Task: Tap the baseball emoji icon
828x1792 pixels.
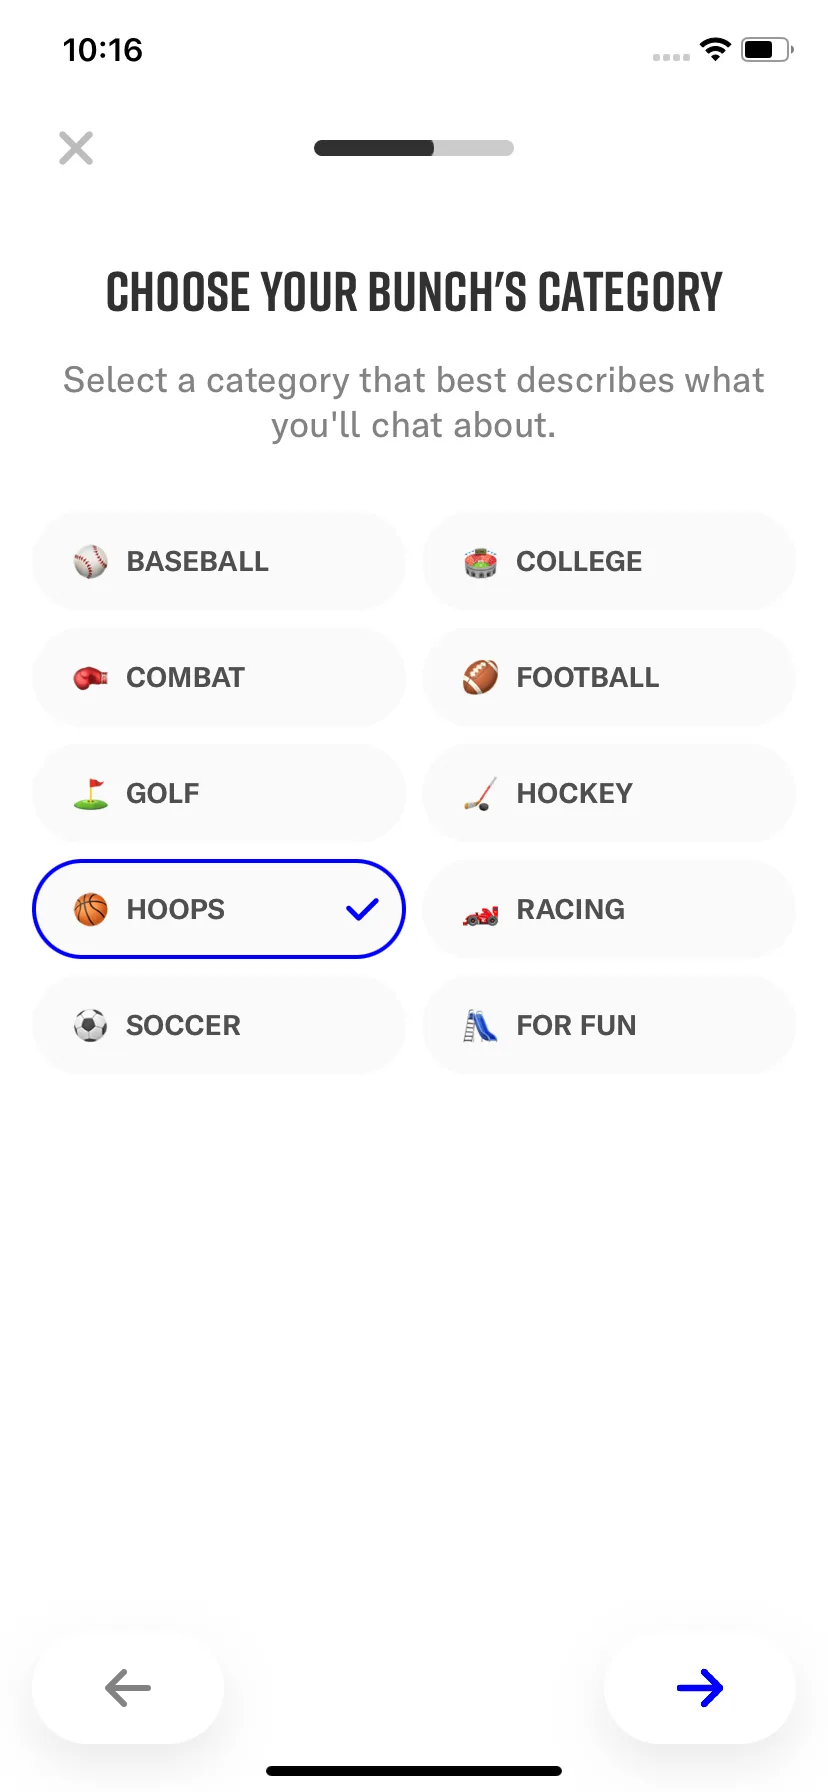Action: coord(90,562)
